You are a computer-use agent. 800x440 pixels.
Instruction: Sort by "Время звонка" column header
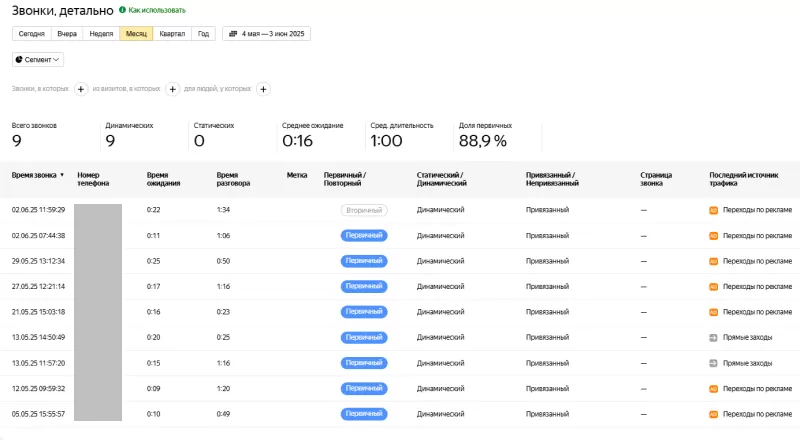point(37,174)
